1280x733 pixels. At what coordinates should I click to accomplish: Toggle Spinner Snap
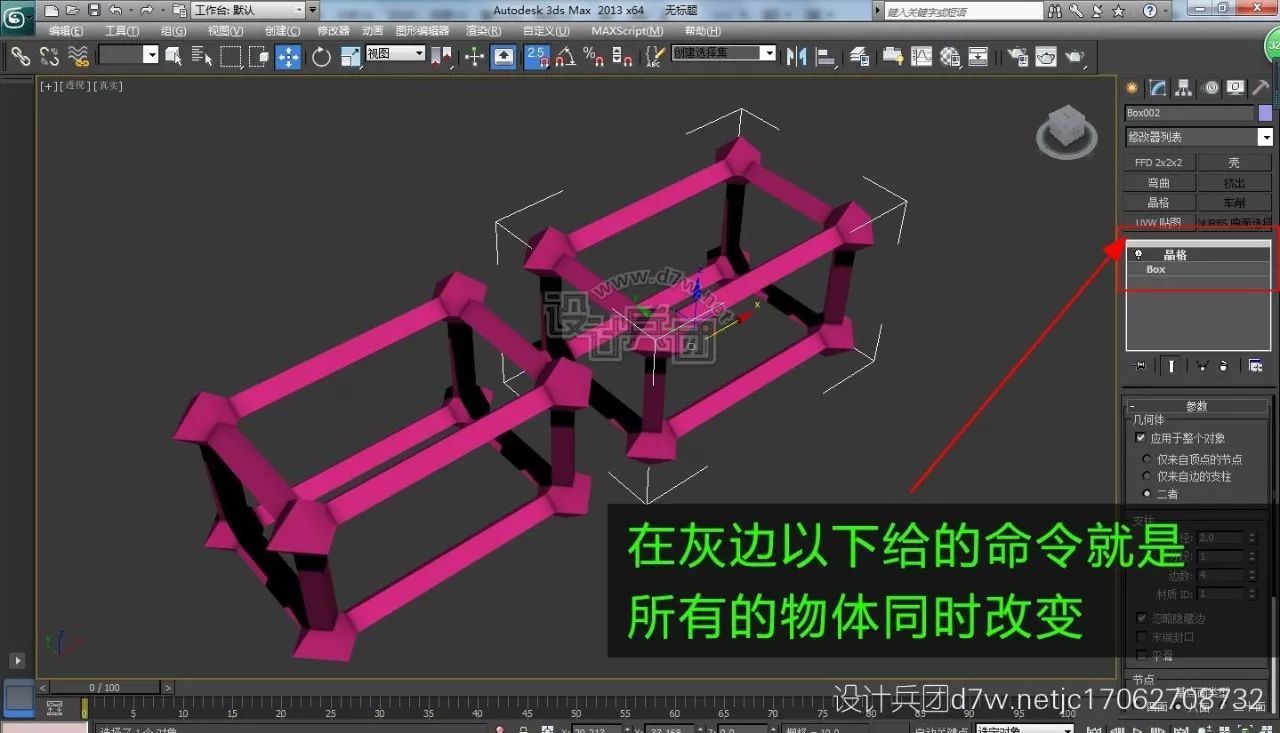(622, 56)
